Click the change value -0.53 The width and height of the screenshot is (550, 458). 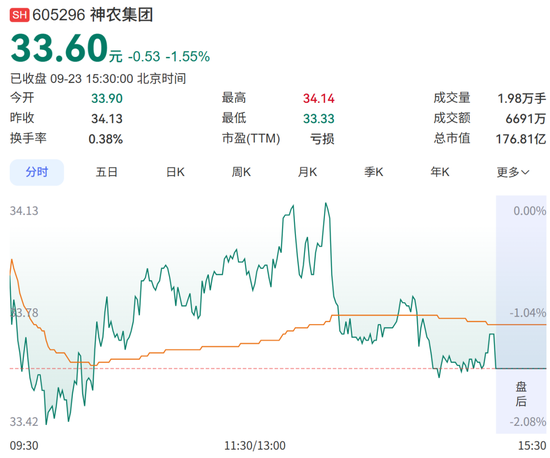point(144,56)
